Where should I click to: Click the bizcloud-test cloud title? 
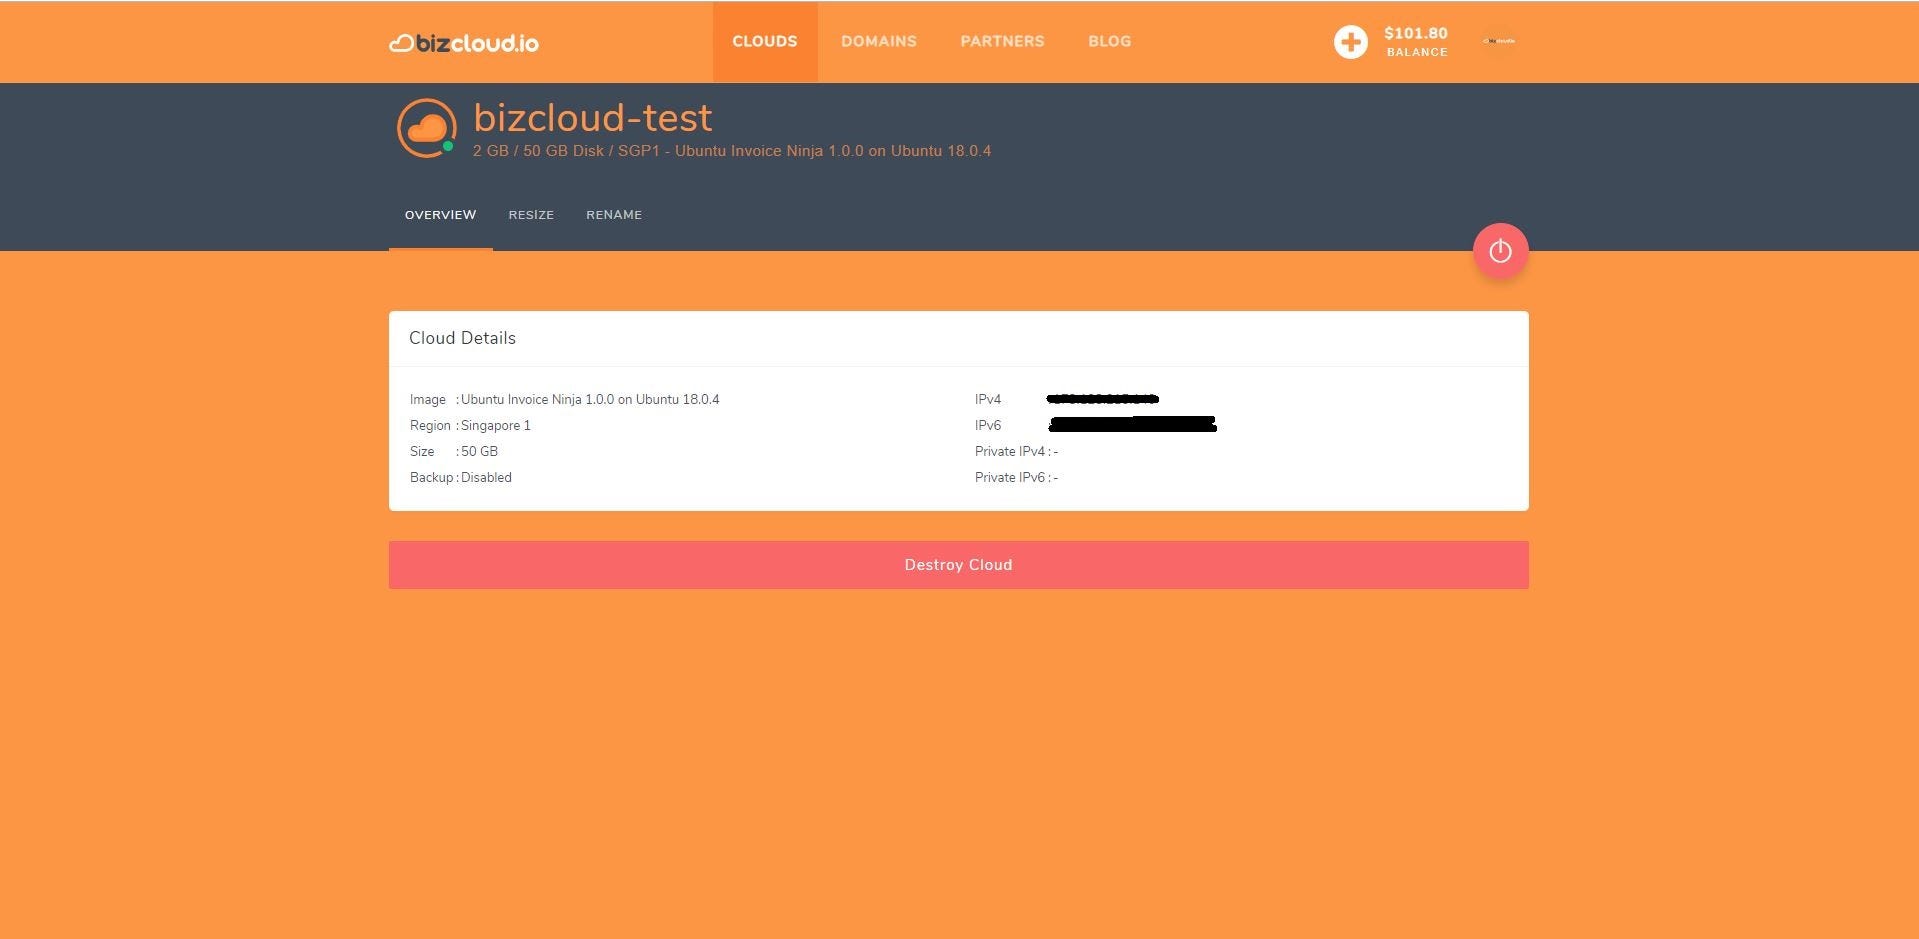(x=593, y=118)
